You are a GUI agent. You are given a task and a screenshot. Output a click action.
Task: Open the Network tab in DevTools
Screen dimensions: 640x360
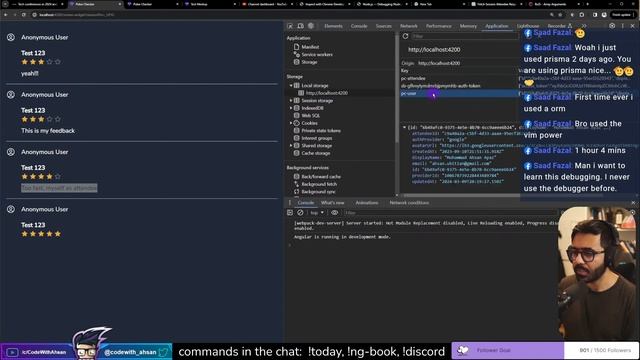(x=409, y=26)
